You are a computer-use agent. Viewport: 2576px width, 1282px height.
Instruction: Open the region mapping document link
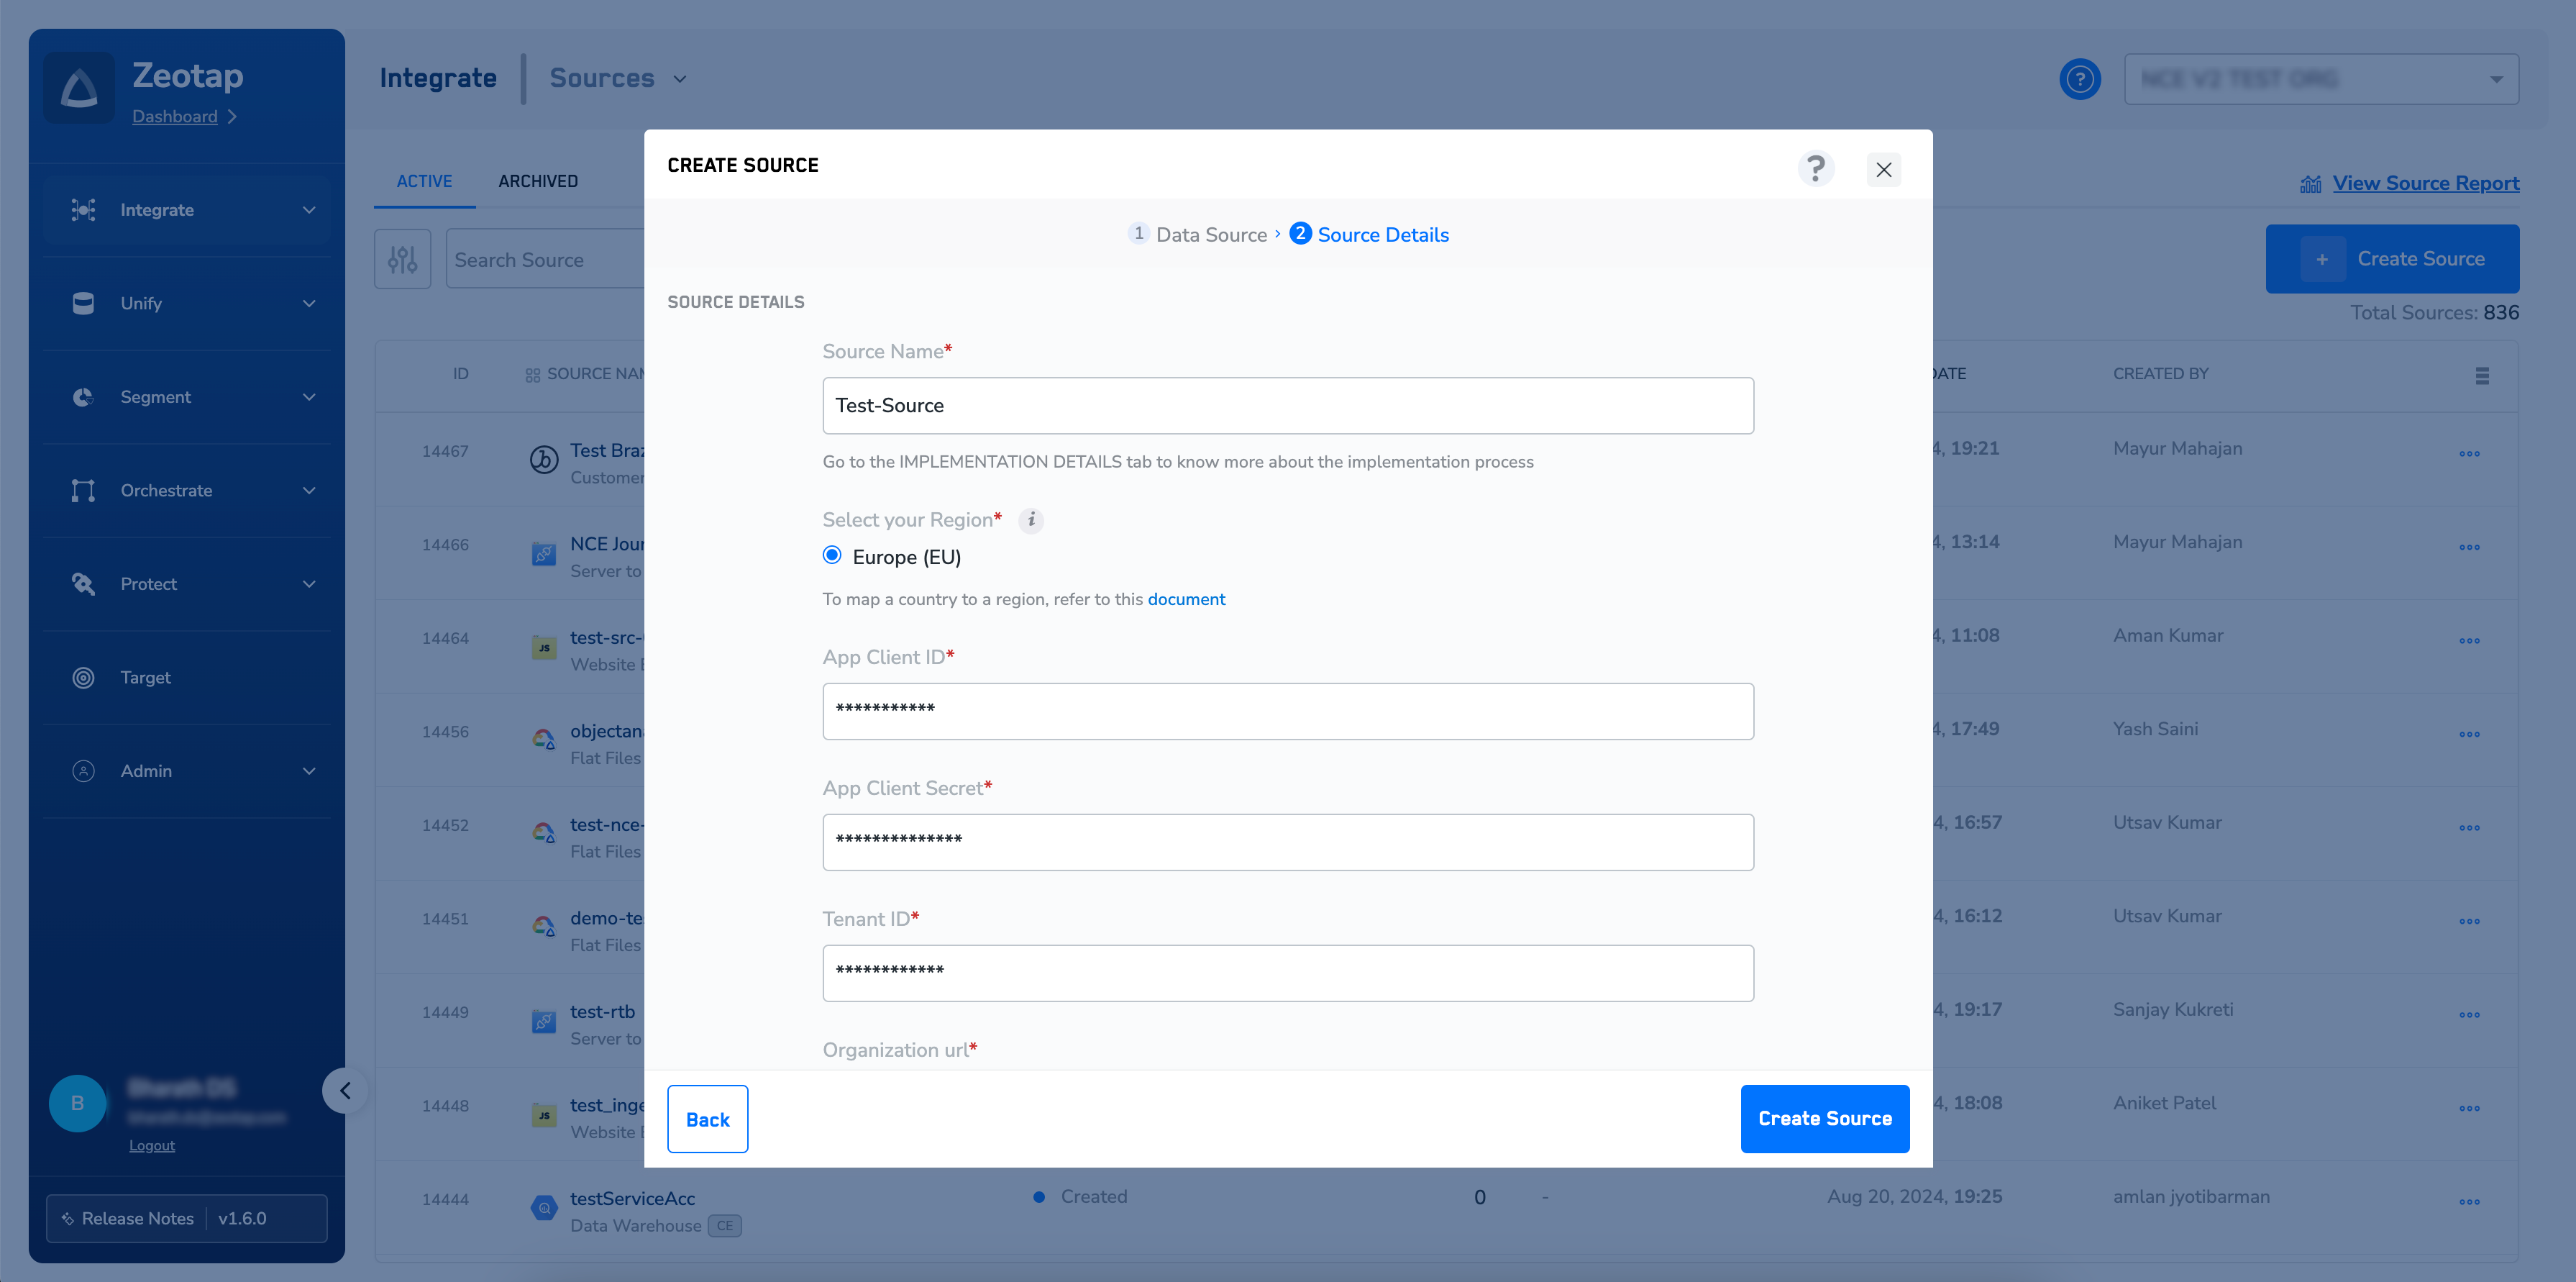(x=1186, y=599)
